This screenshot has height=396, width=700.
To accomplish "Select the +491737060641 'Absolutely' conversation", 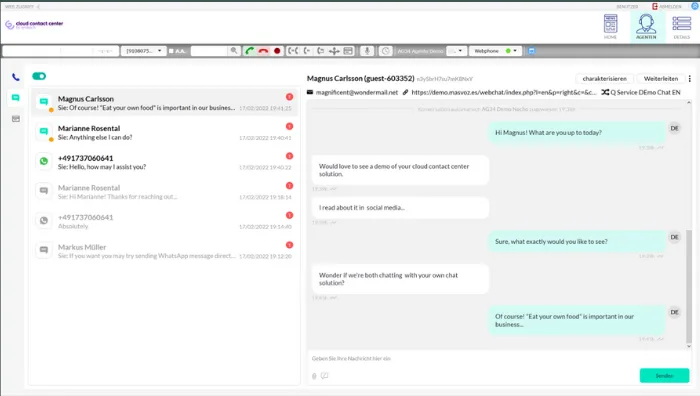I will point(164,221).
